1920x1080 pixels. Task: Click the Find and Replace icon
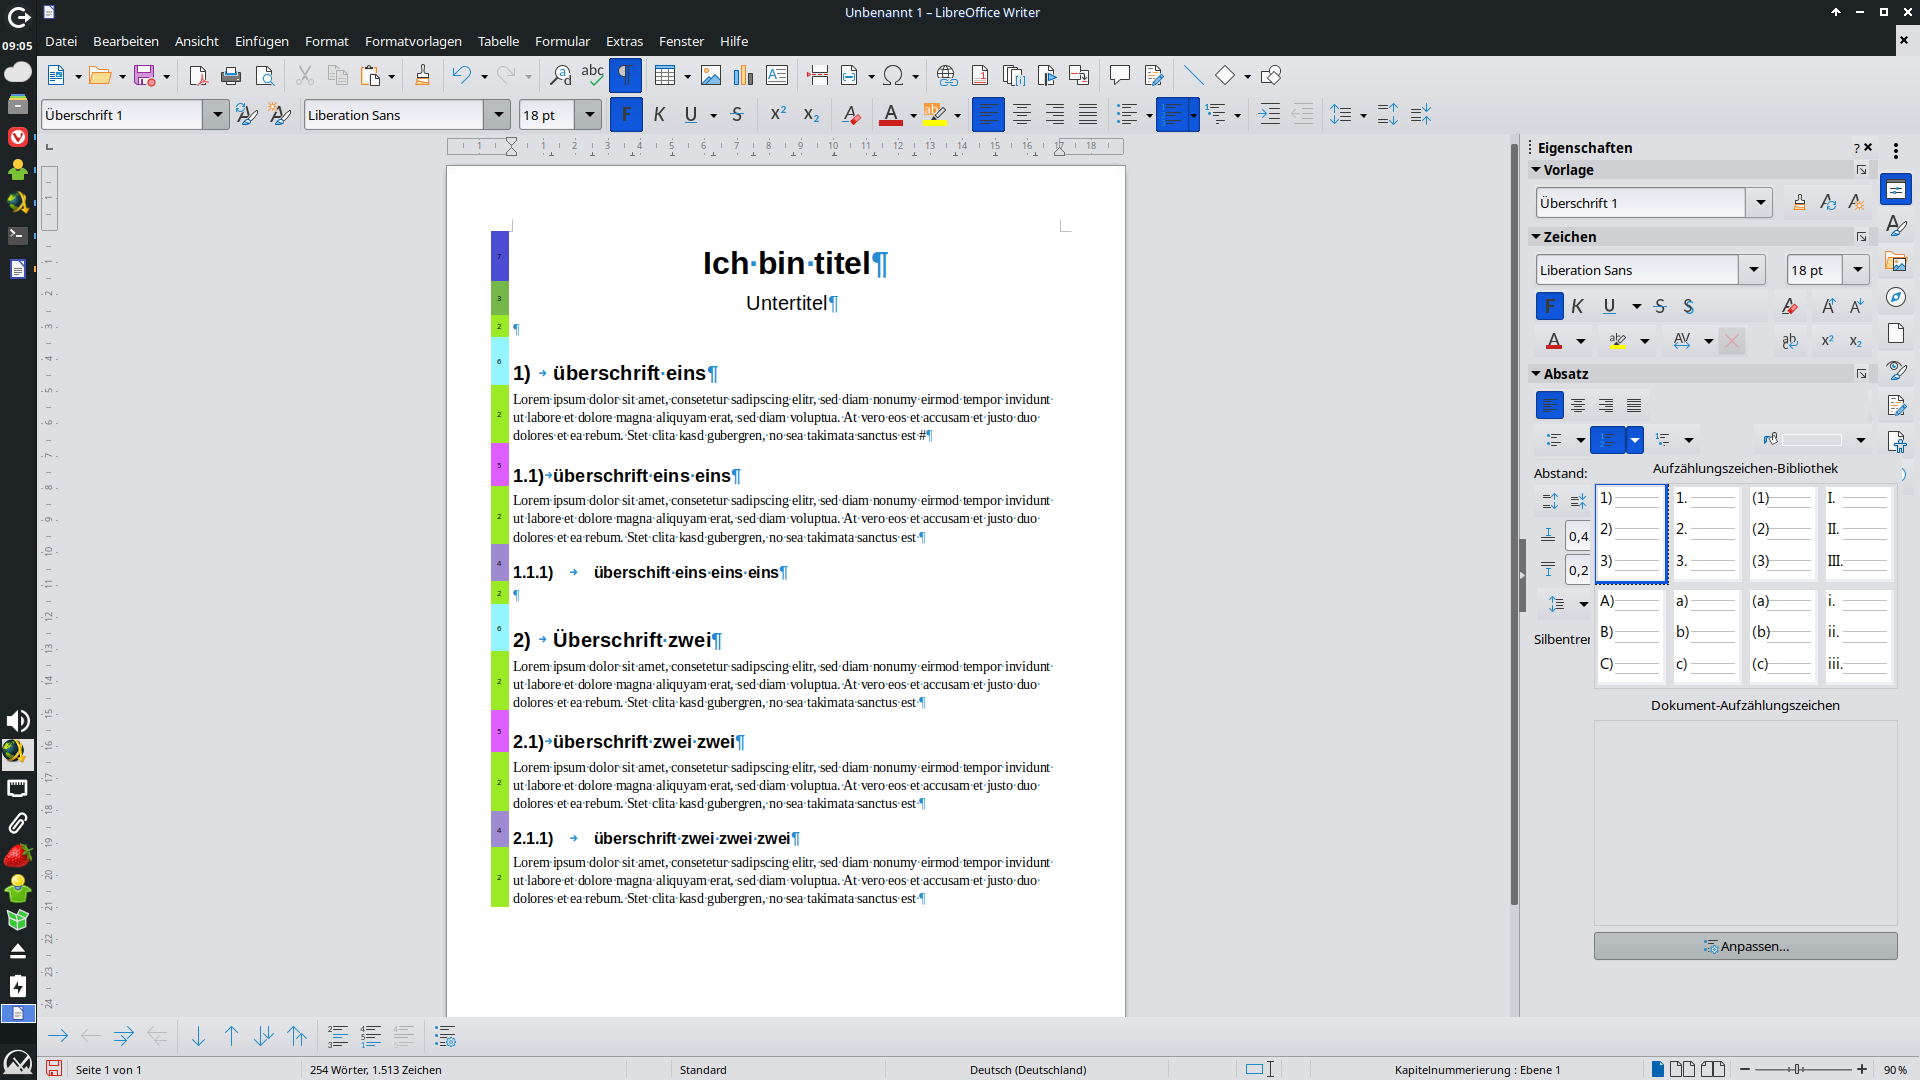pyautogui.click(x=560, y=76)
